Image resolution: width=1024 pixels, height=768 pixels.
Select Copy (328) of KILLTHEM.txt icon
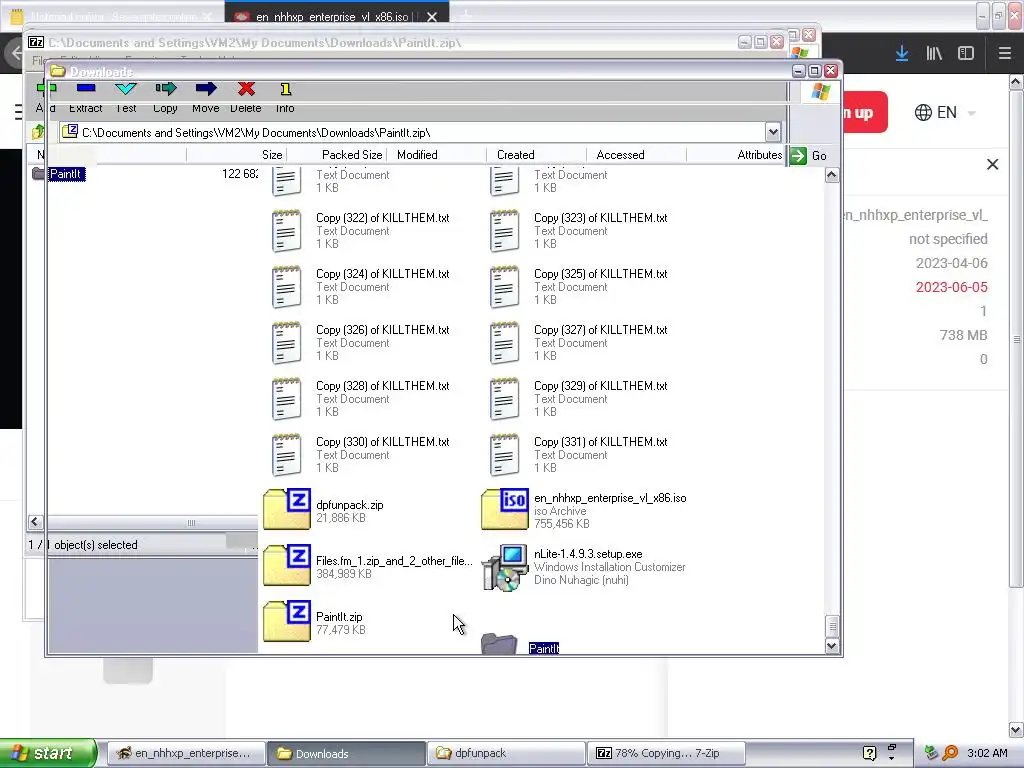click(286, 399)
